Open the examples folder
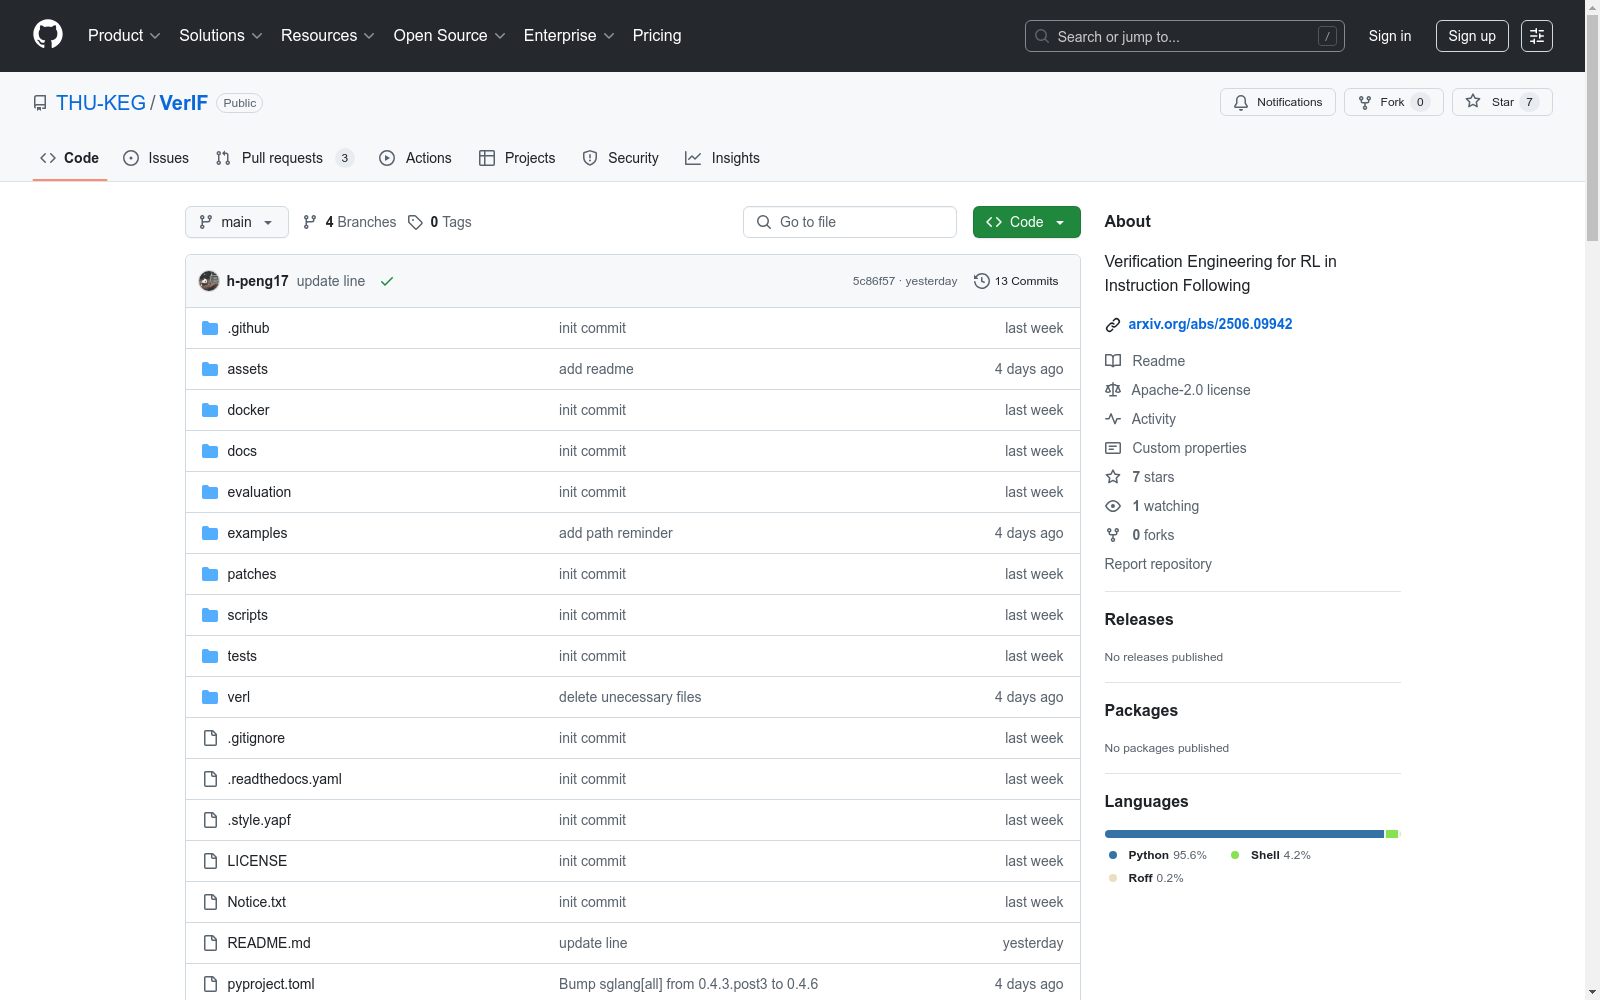 point(257,533)
